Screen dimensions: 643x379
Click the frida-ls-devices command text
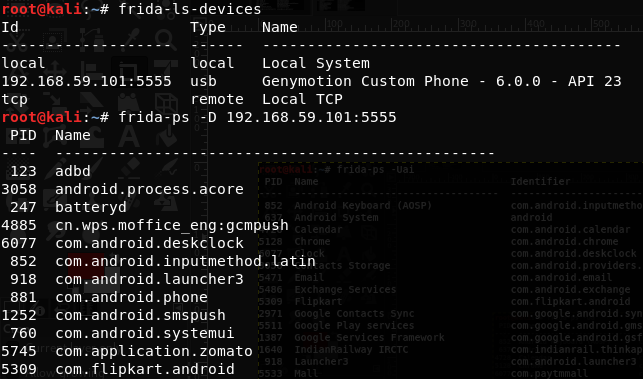click(190, 9)
